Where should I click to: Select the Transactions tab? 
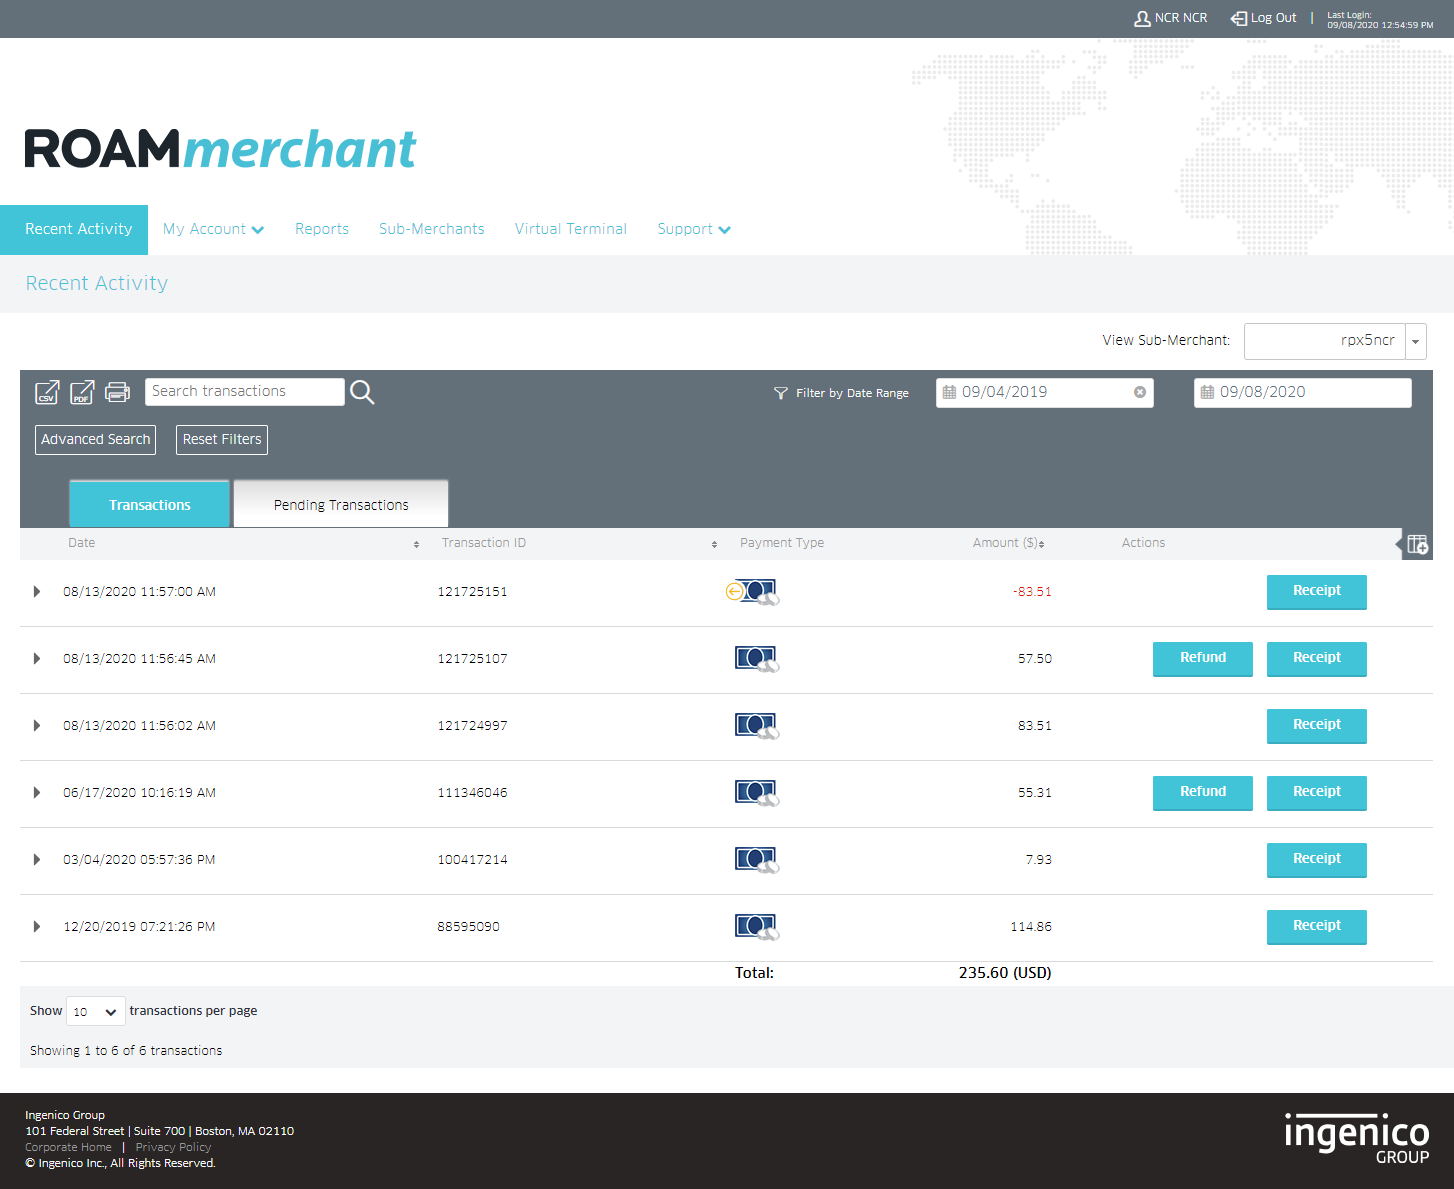150,504
